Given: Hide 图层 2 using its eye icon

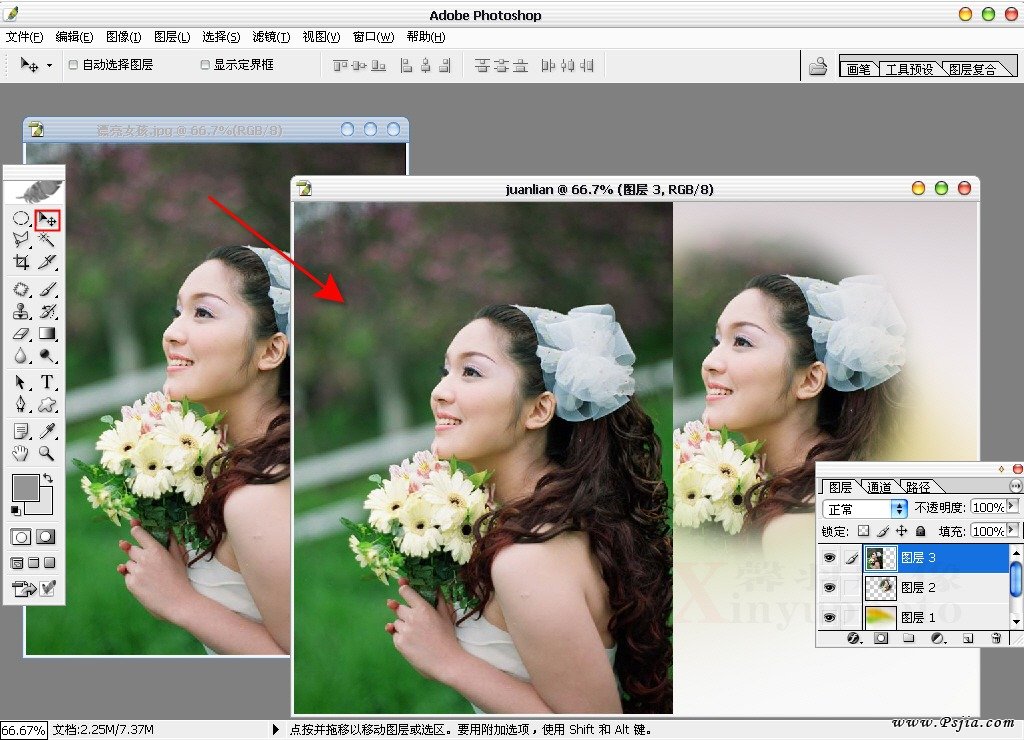Looking at the screenshot, I should (x=829, y=588).
